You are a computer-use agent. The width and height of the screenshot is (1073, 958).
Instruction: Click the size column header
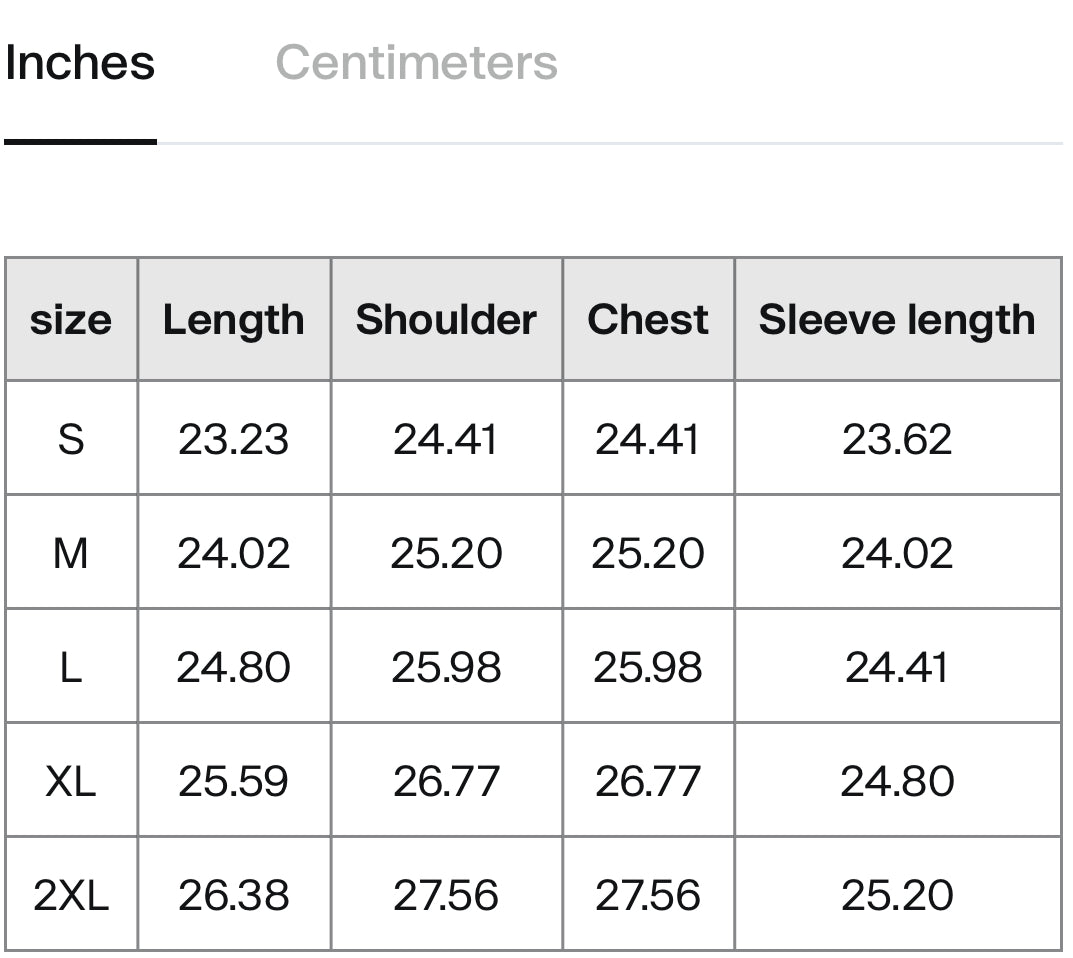tap(71, 320)
